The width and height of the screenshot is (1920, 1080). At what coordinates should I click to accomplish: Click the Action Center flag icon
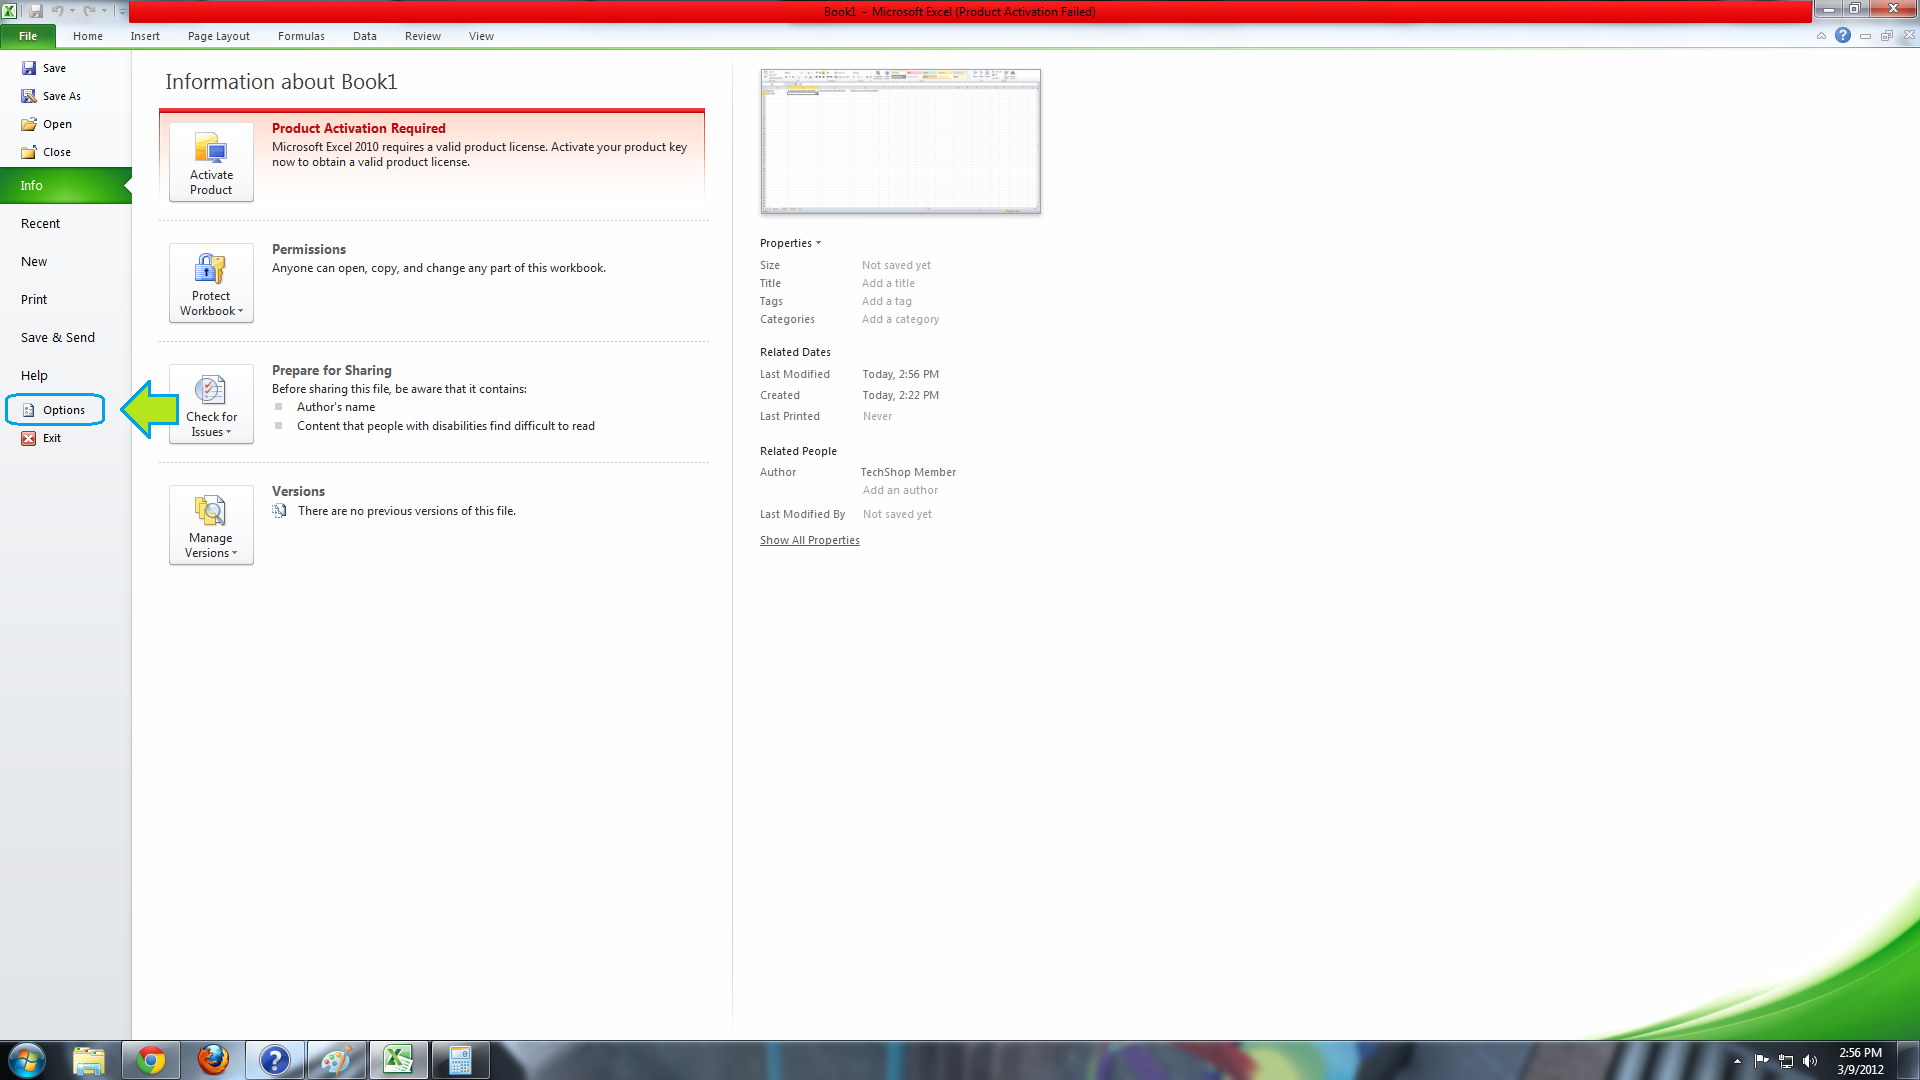point(1762,1061)
